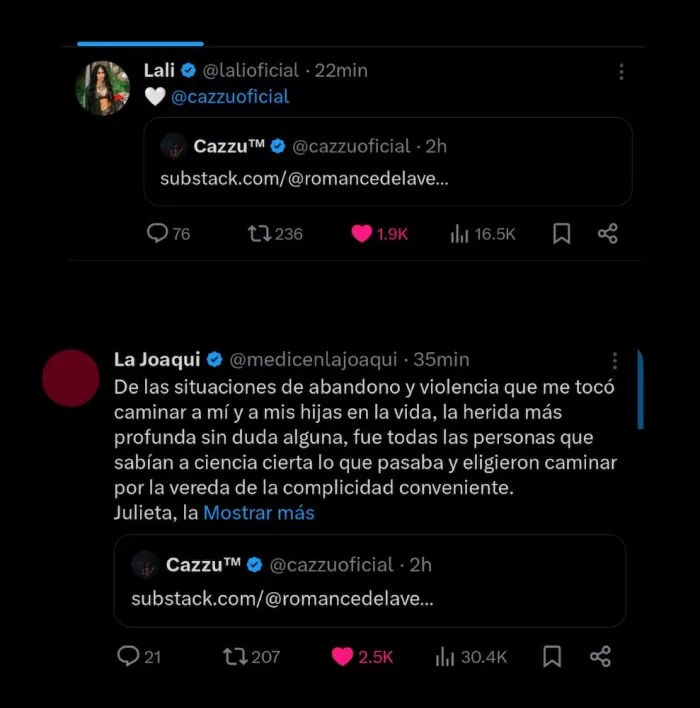The image size is (700, 708).
Task: Open Lali's profile picture
Action: pos(103,89)
